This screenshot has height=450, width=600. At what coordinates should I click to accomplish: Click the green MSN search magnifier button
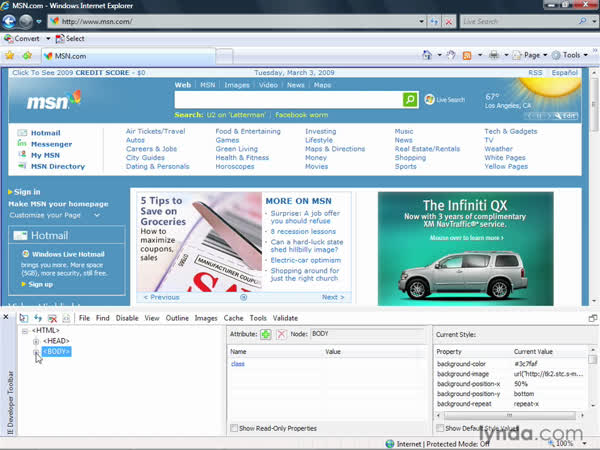click(410, 100)
